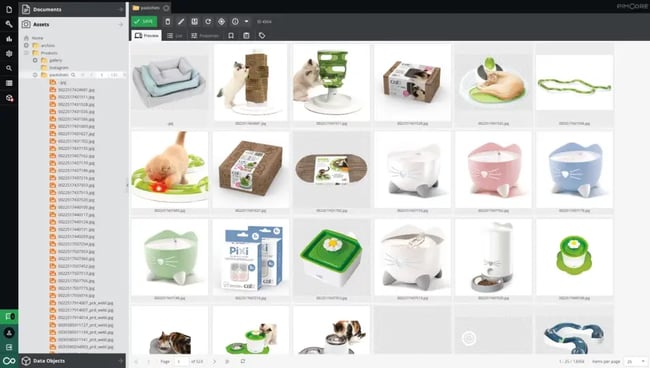The height and width of the screenshot is (368, 650).
Task: Collapse the left tree panel using the splitter handle
Action: [127, 185]
